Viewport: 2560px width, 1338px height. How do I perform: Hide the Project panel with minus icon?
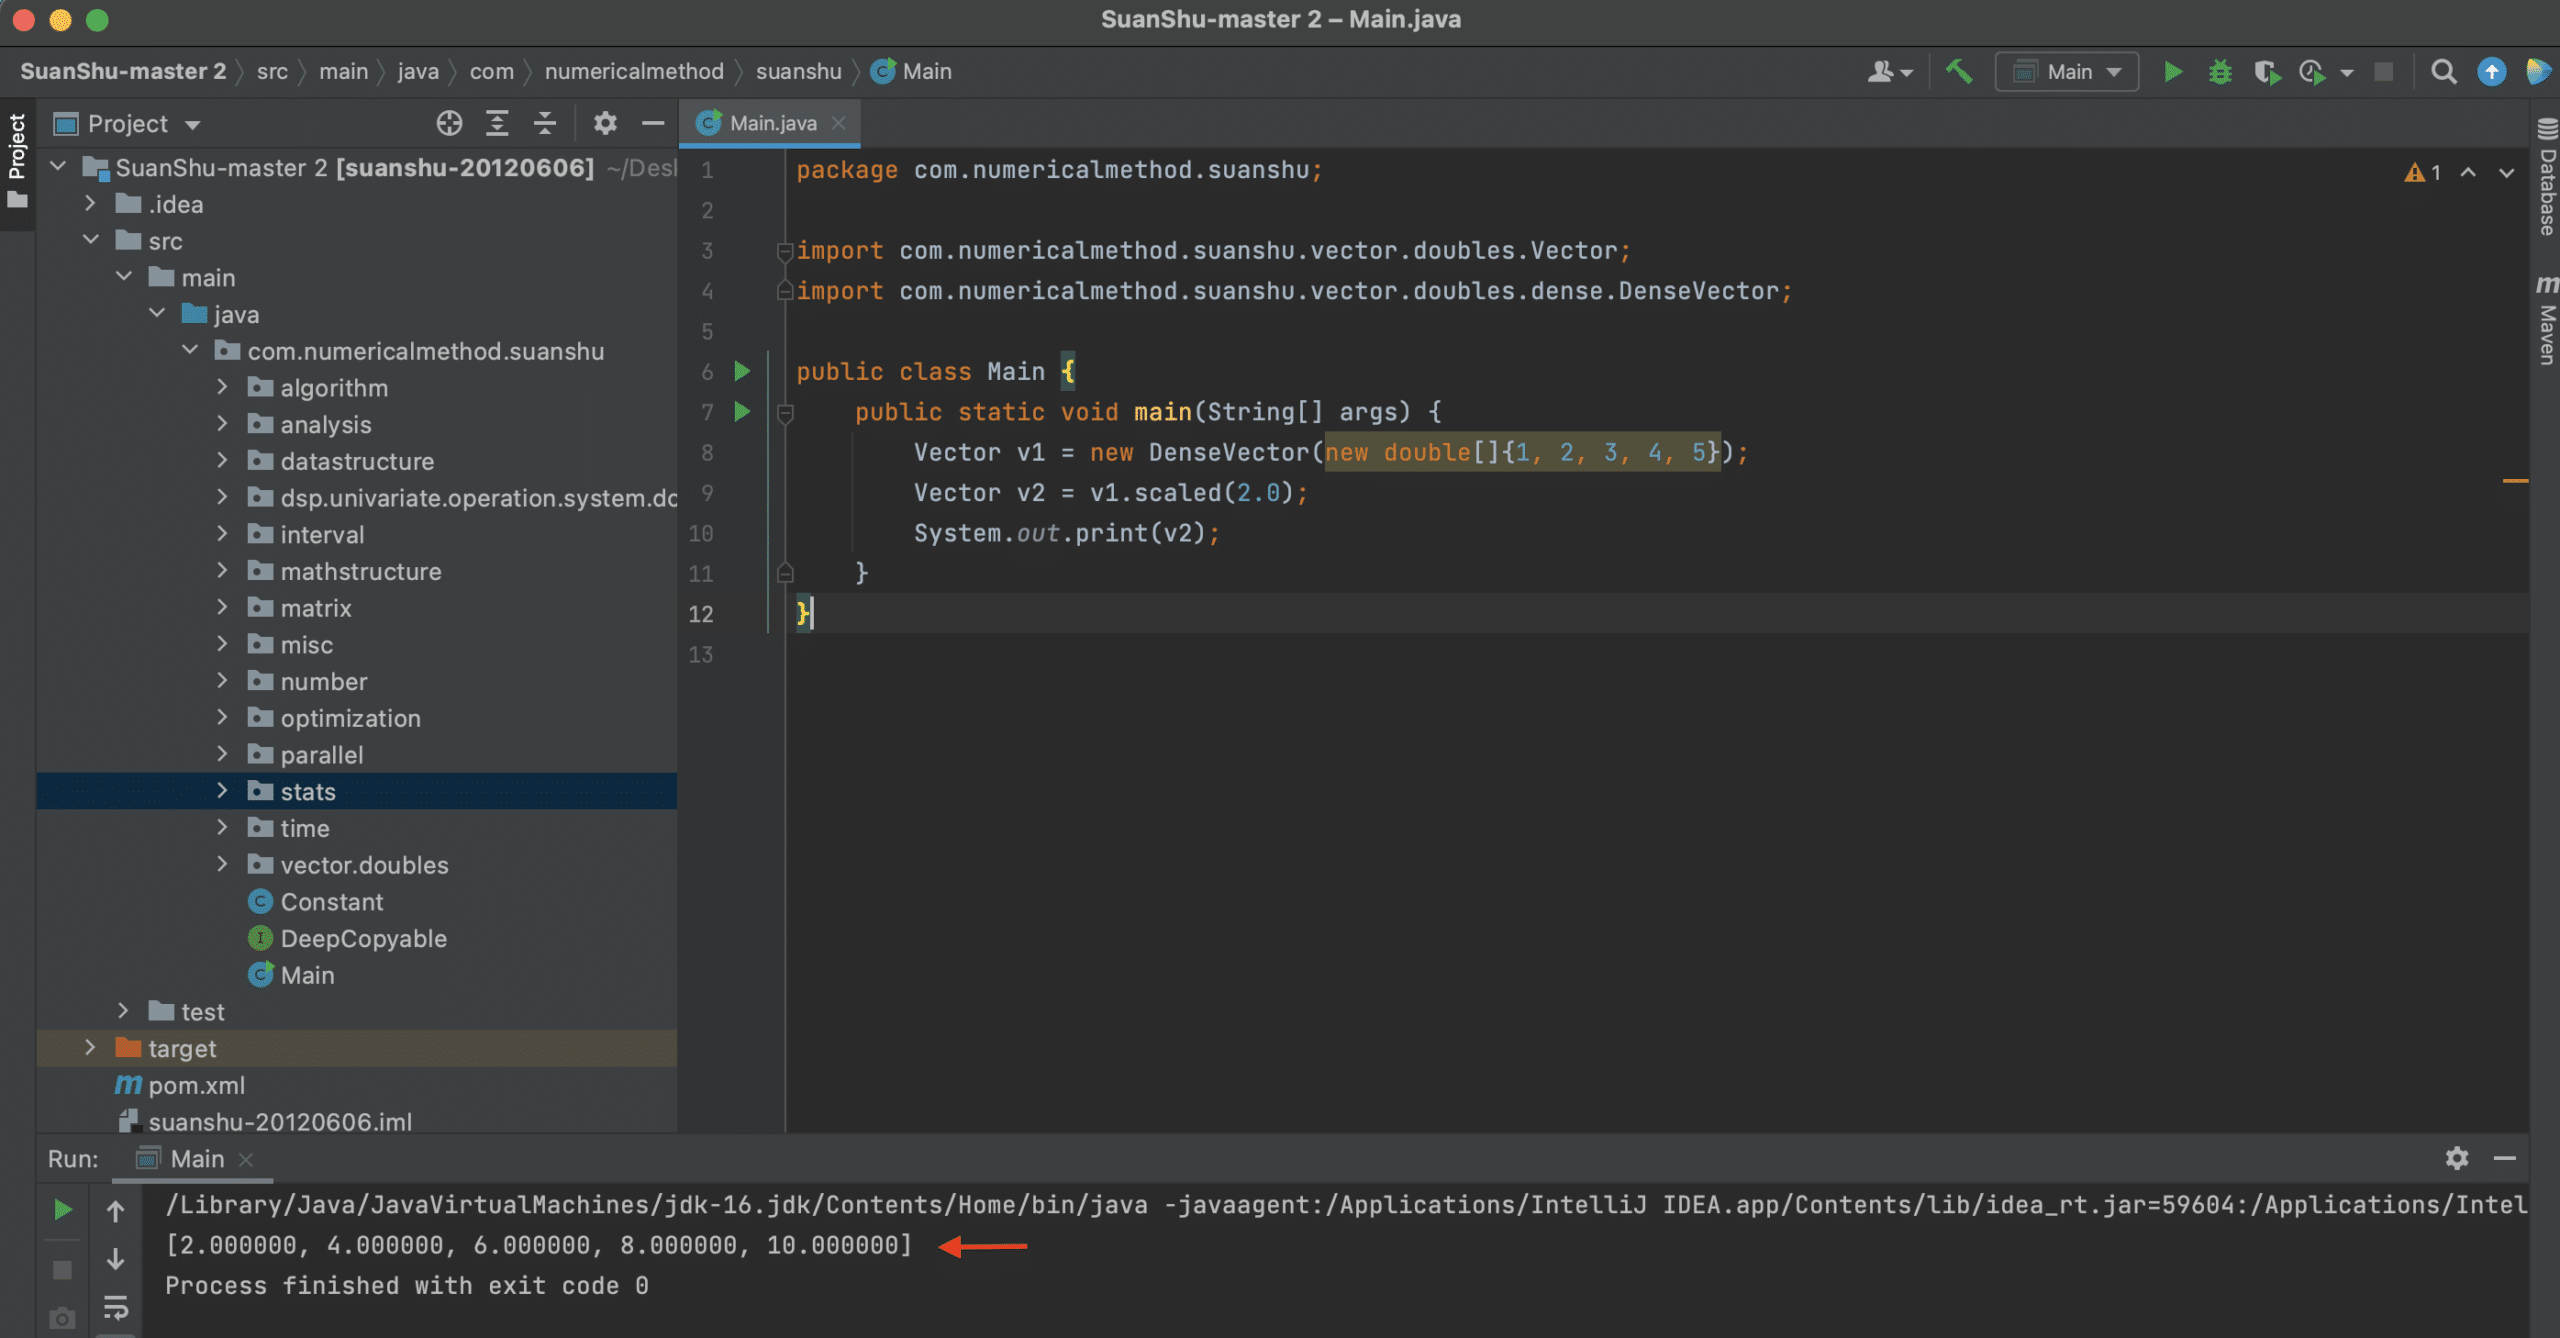(x=653, y=123)
